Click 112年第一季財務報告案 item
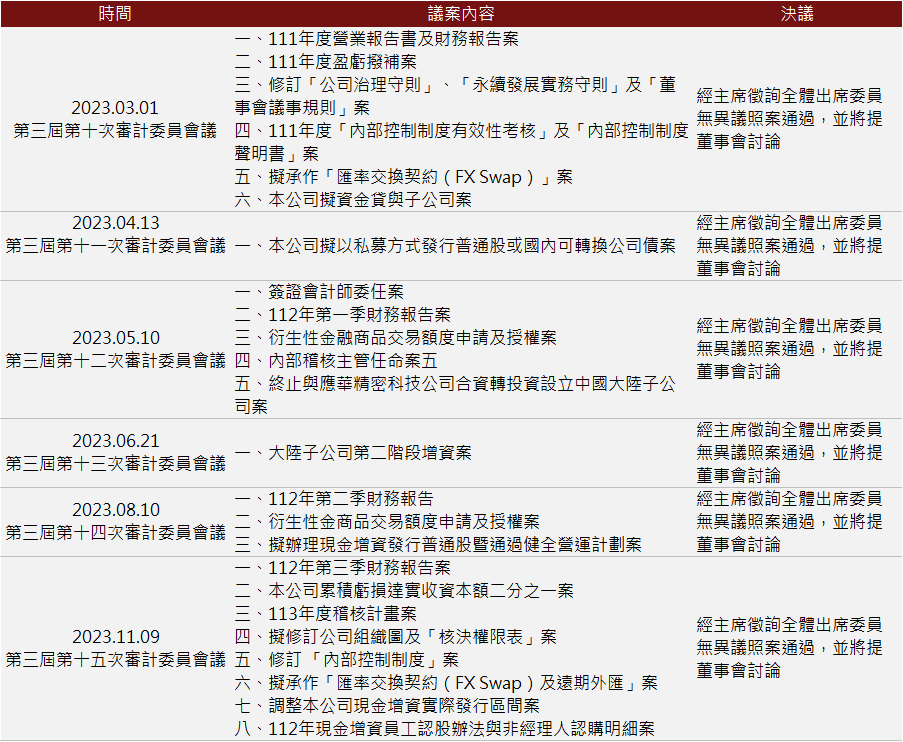 (343, 315)
